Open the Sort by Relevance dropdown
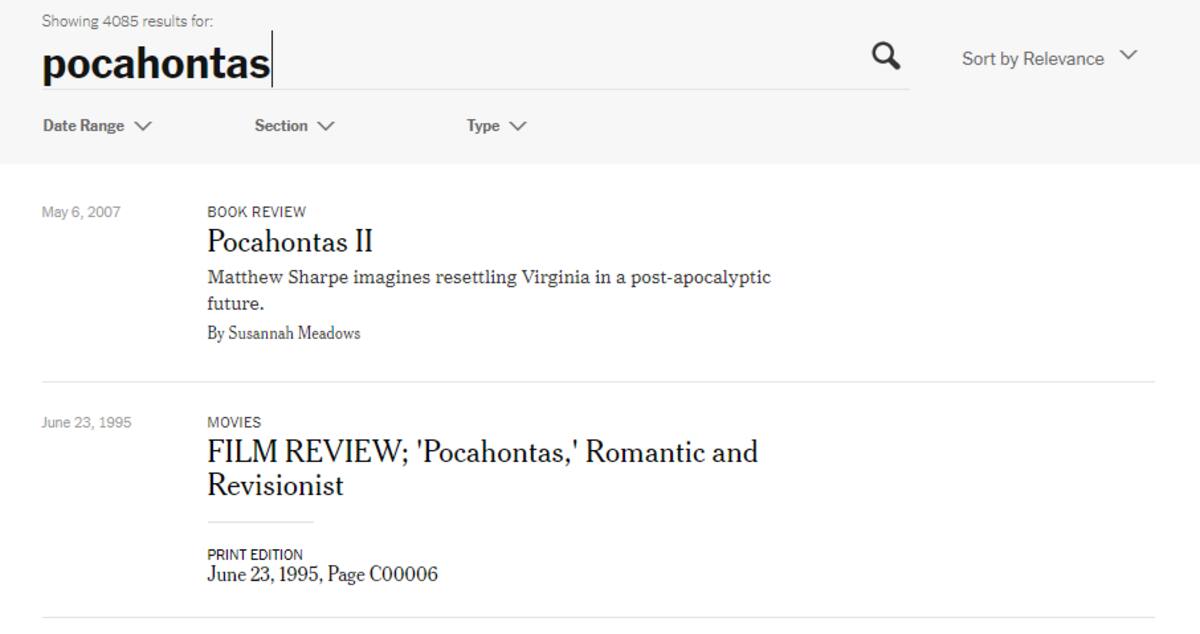1200x634 pixels. point(1049,58)
